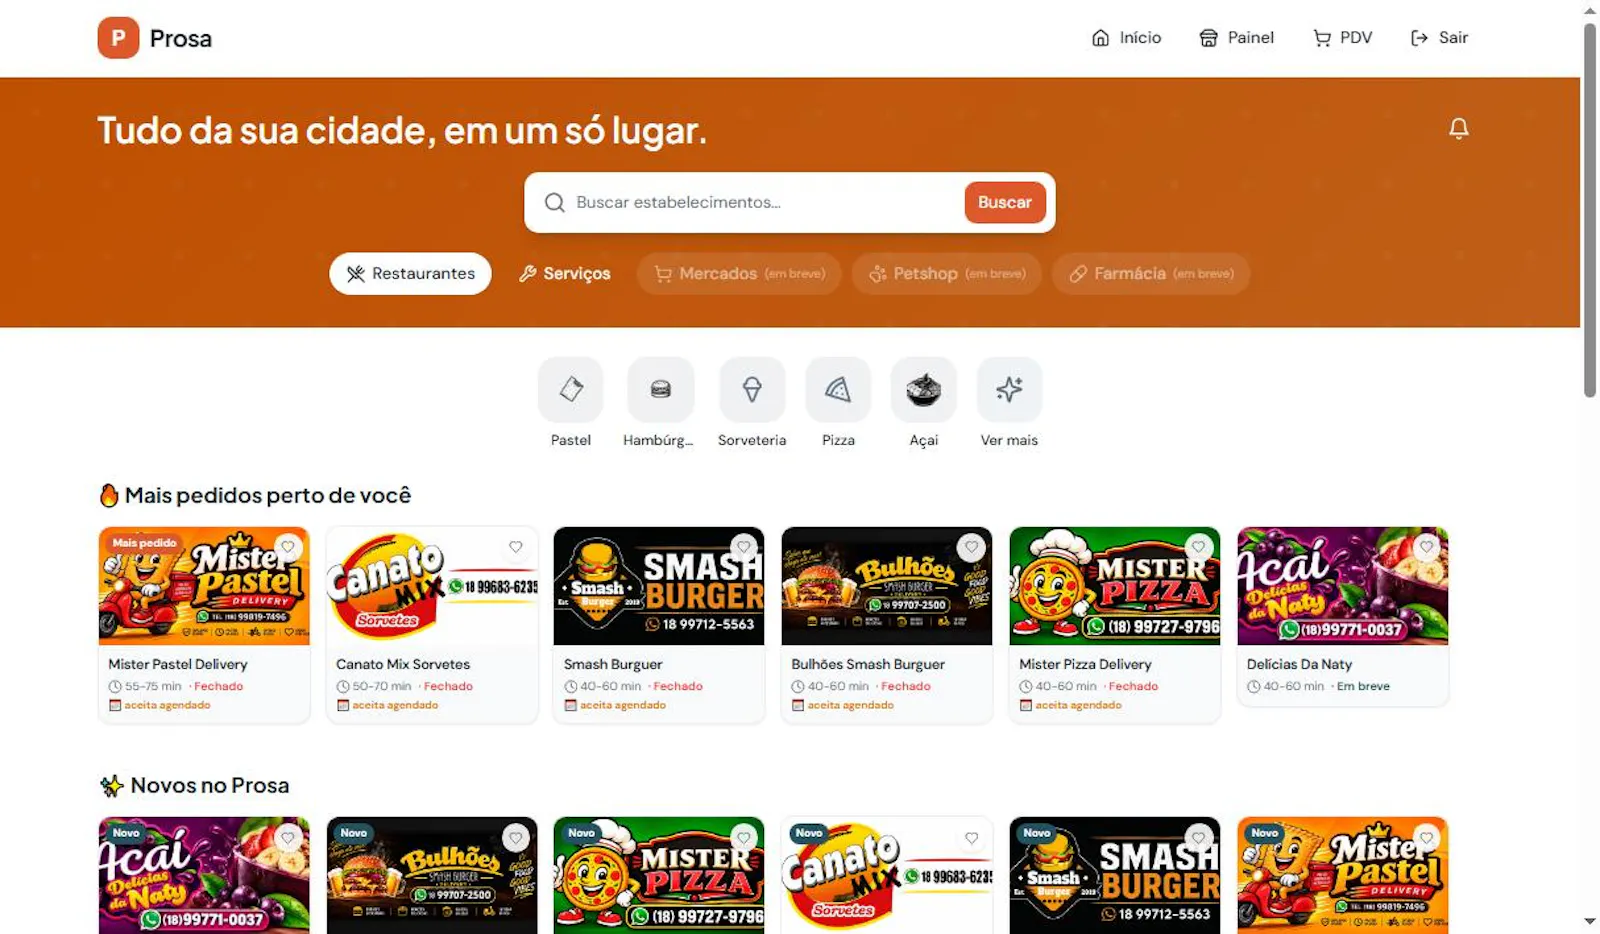Open the Canato Mix card in Novos no Prosa
This screenshot has width=1600, height=934.
point(887,876)
